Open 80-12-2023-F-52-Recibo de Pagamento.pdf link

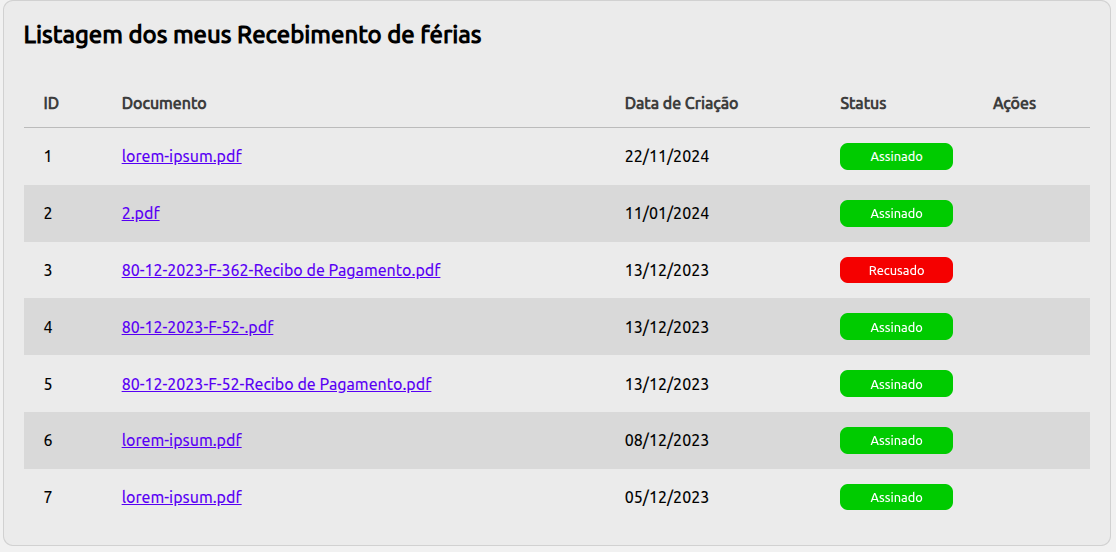pyautogui.click(x=276, y=384)
